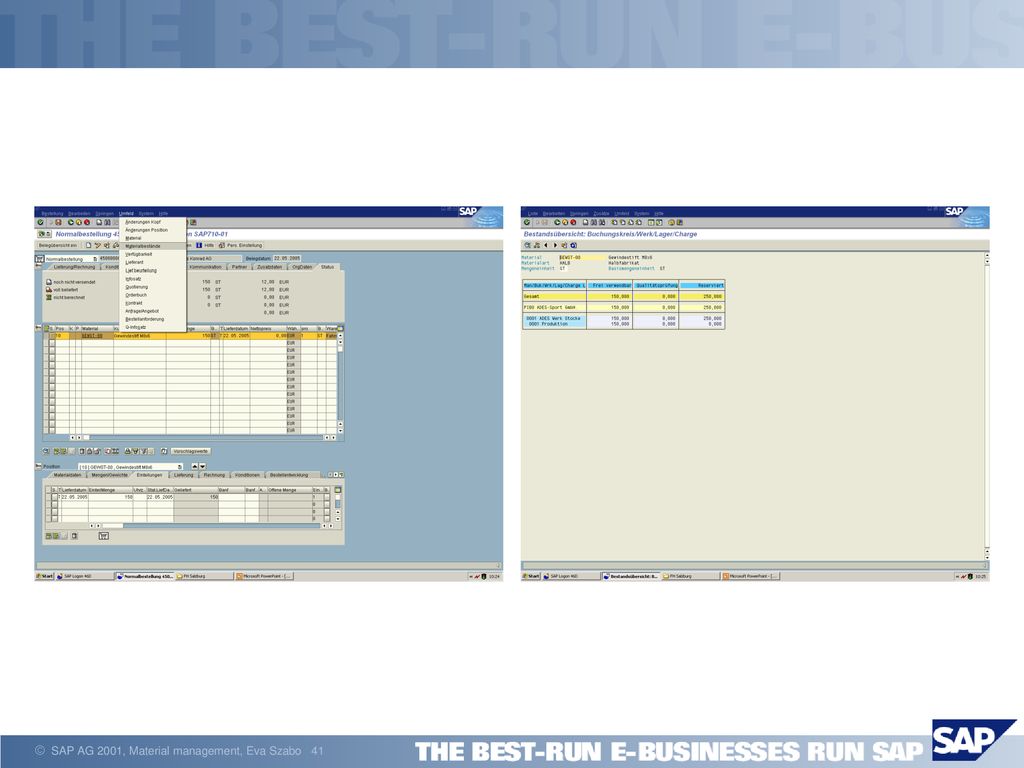Click yellow Exit icon in Normalbestellung toolbar

(79, 222)
